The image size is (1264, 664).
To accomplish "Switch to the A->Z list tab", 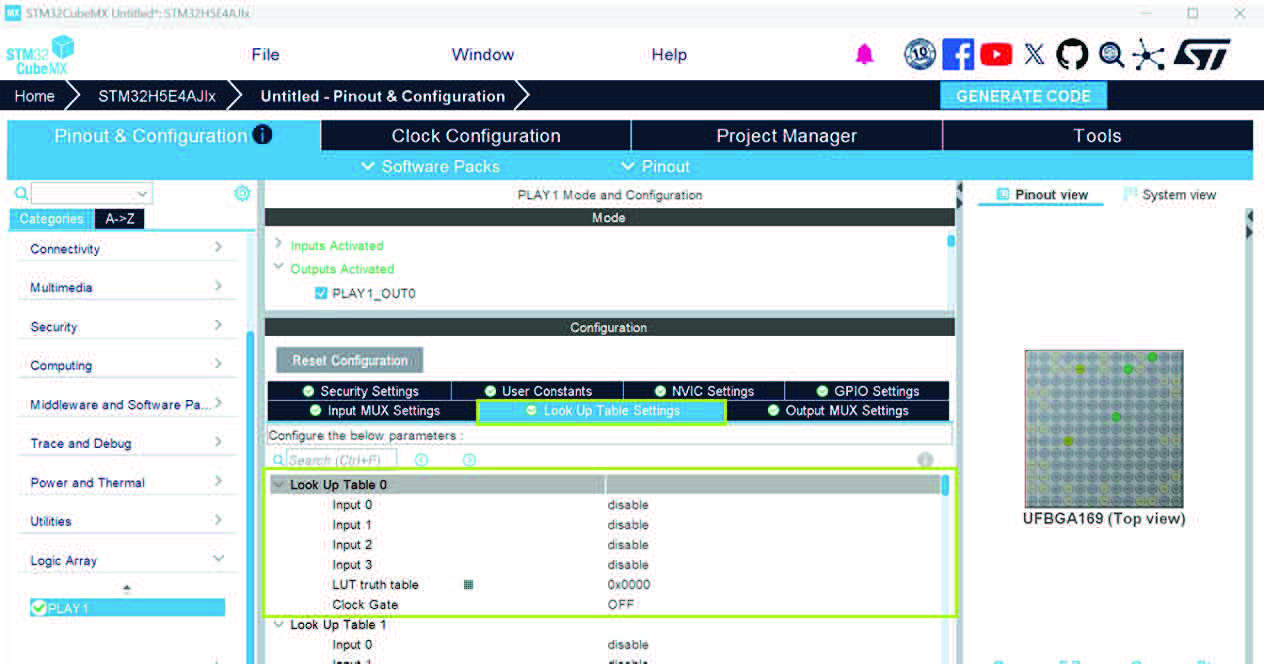I will pyautogui.click(x=119, y=219).
